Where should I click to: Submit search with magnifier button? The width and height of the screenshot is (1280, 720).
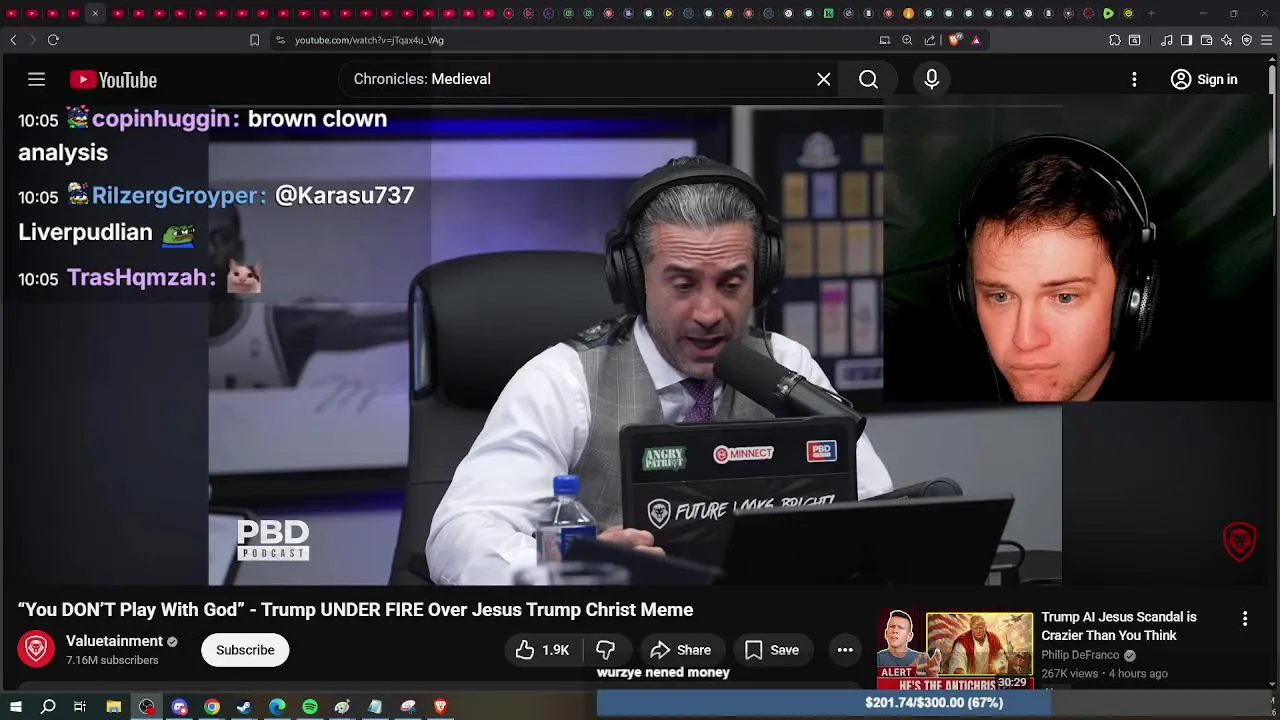pos(868,79)
